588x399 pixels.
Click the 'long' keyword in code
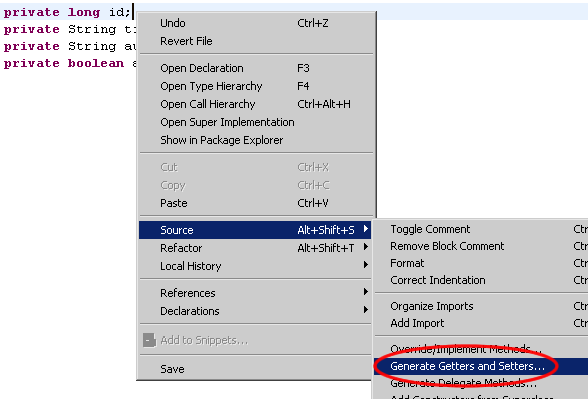[x=84, y=13]
